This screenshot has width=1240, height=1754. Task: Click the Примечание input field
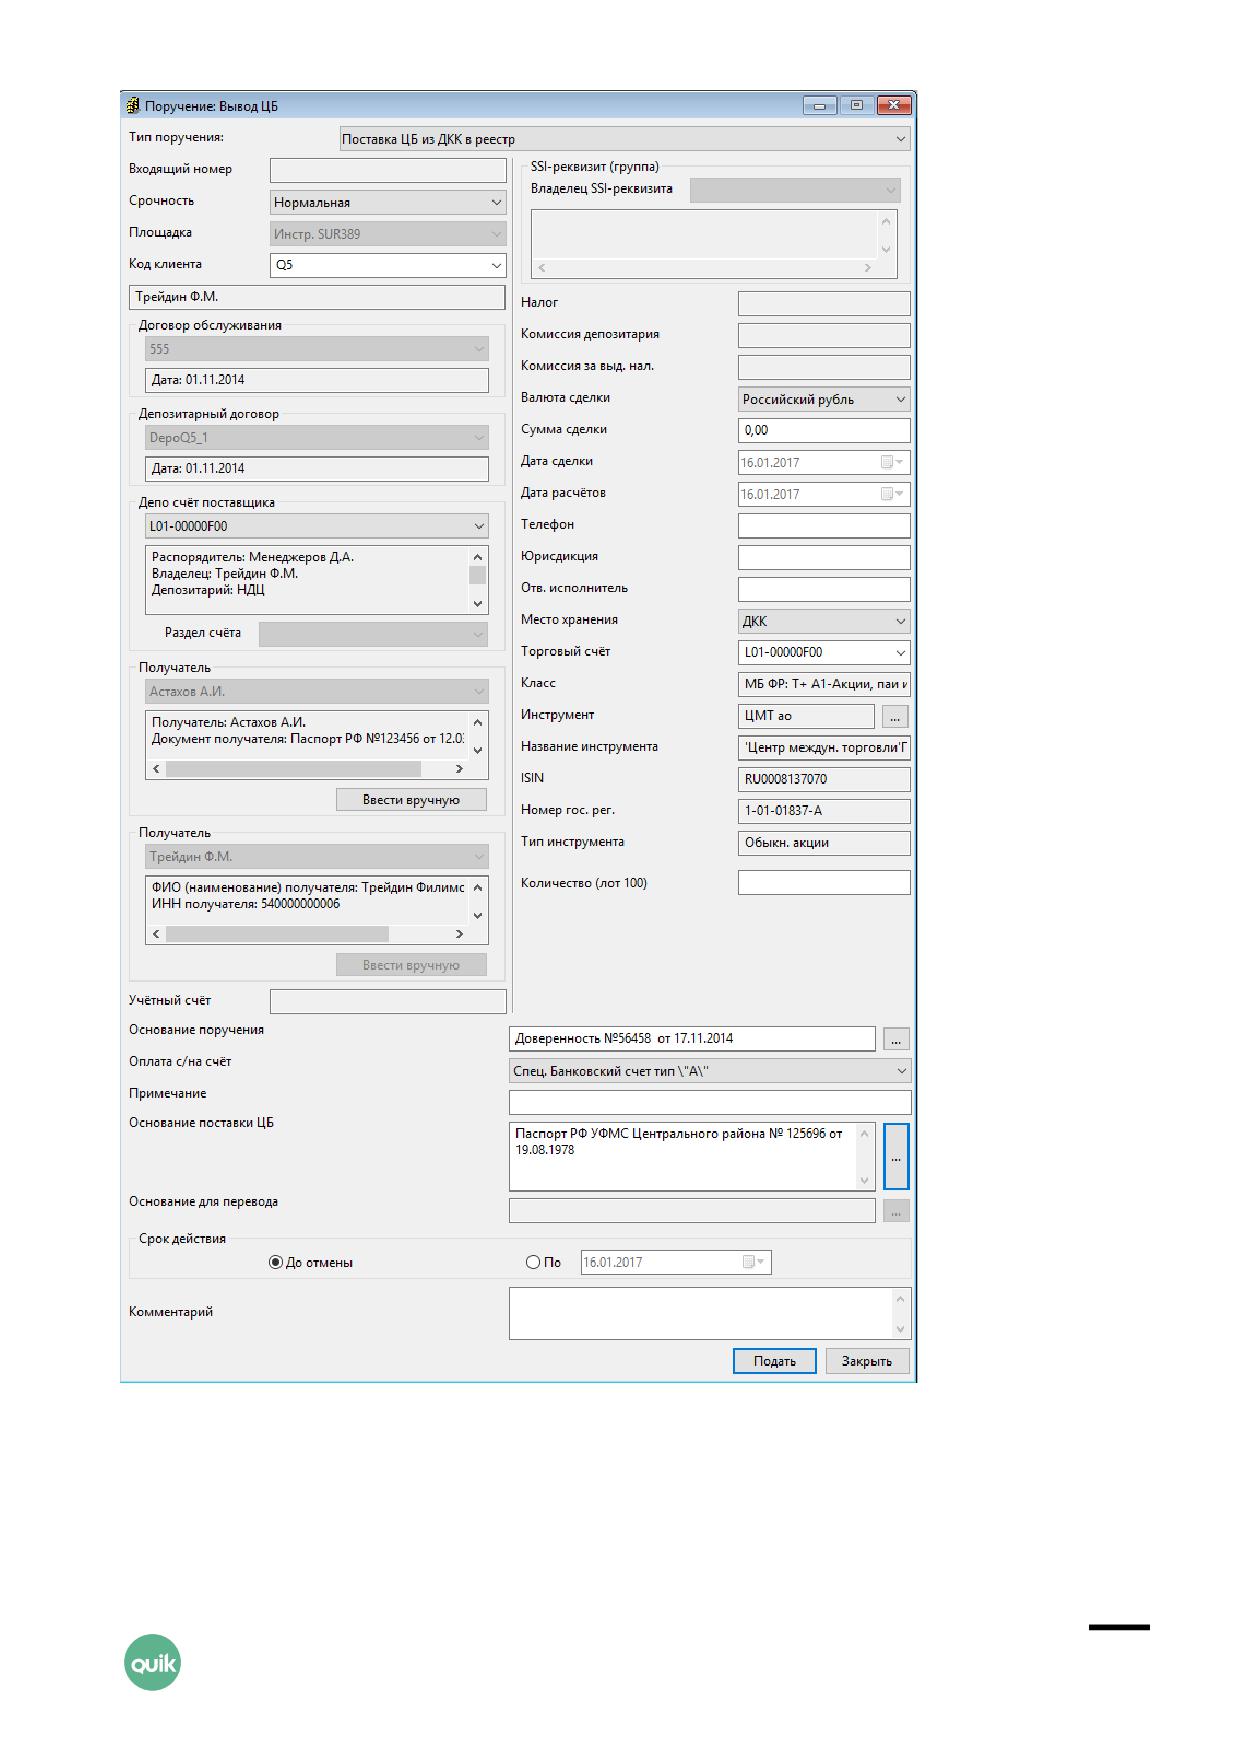(x=710, y=1102)
